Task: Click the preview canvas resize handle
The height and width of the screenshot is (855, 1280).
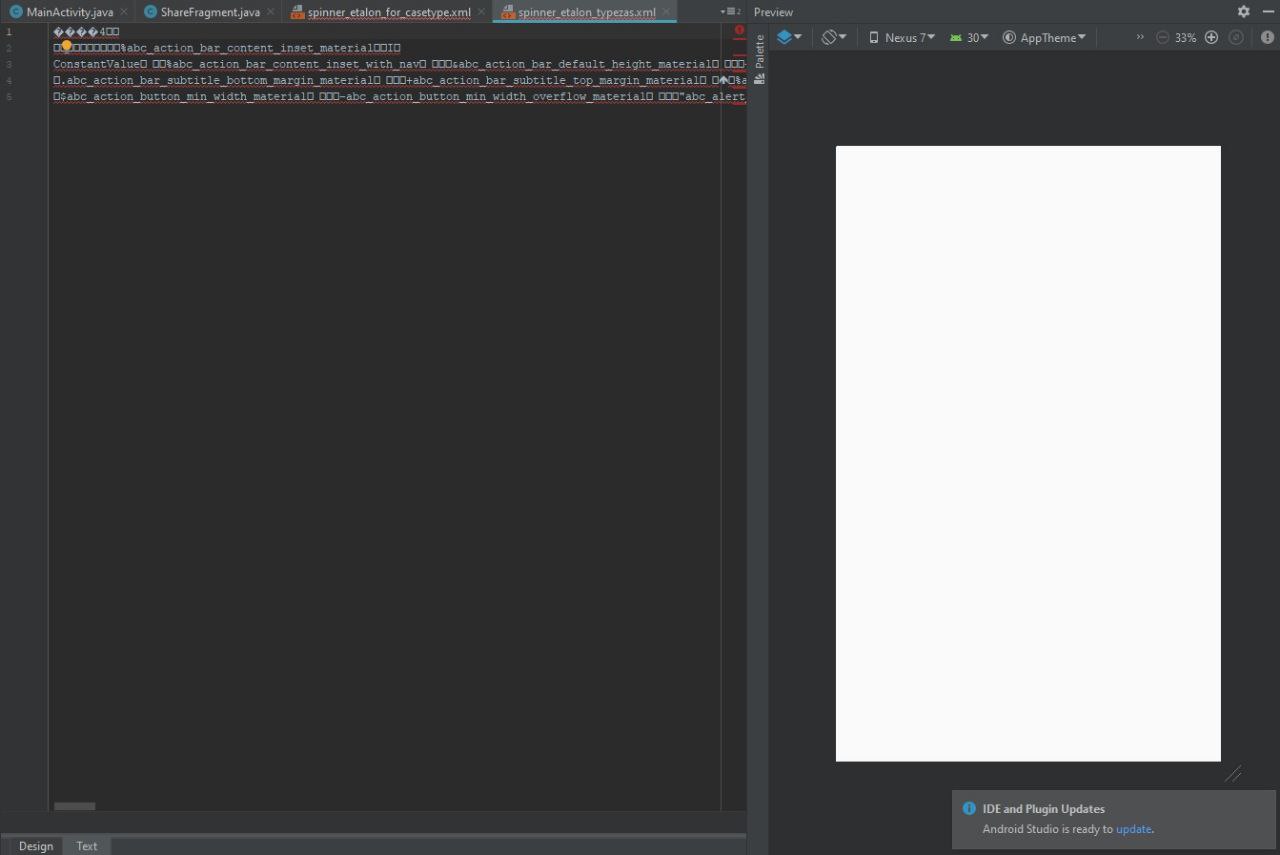Action: (1233, 774)
